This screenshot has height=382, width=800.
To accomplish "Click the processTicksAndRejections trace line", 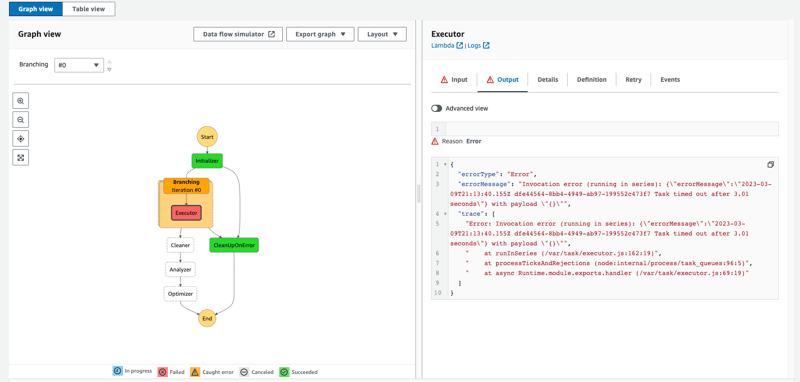I will (x=609, y=263).
